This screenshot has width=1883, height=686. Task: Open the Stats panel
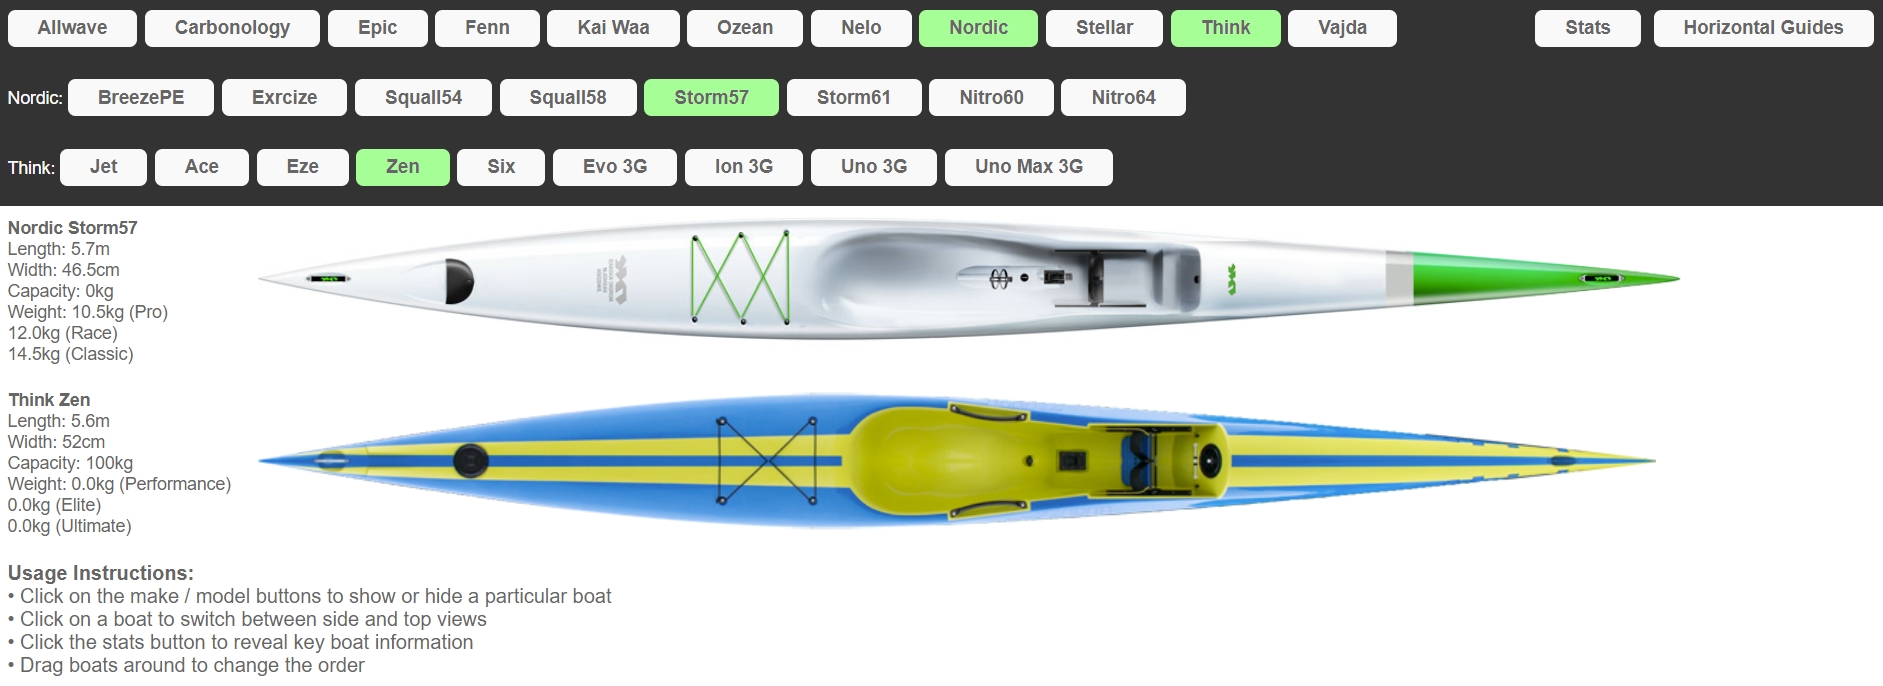1587,28
